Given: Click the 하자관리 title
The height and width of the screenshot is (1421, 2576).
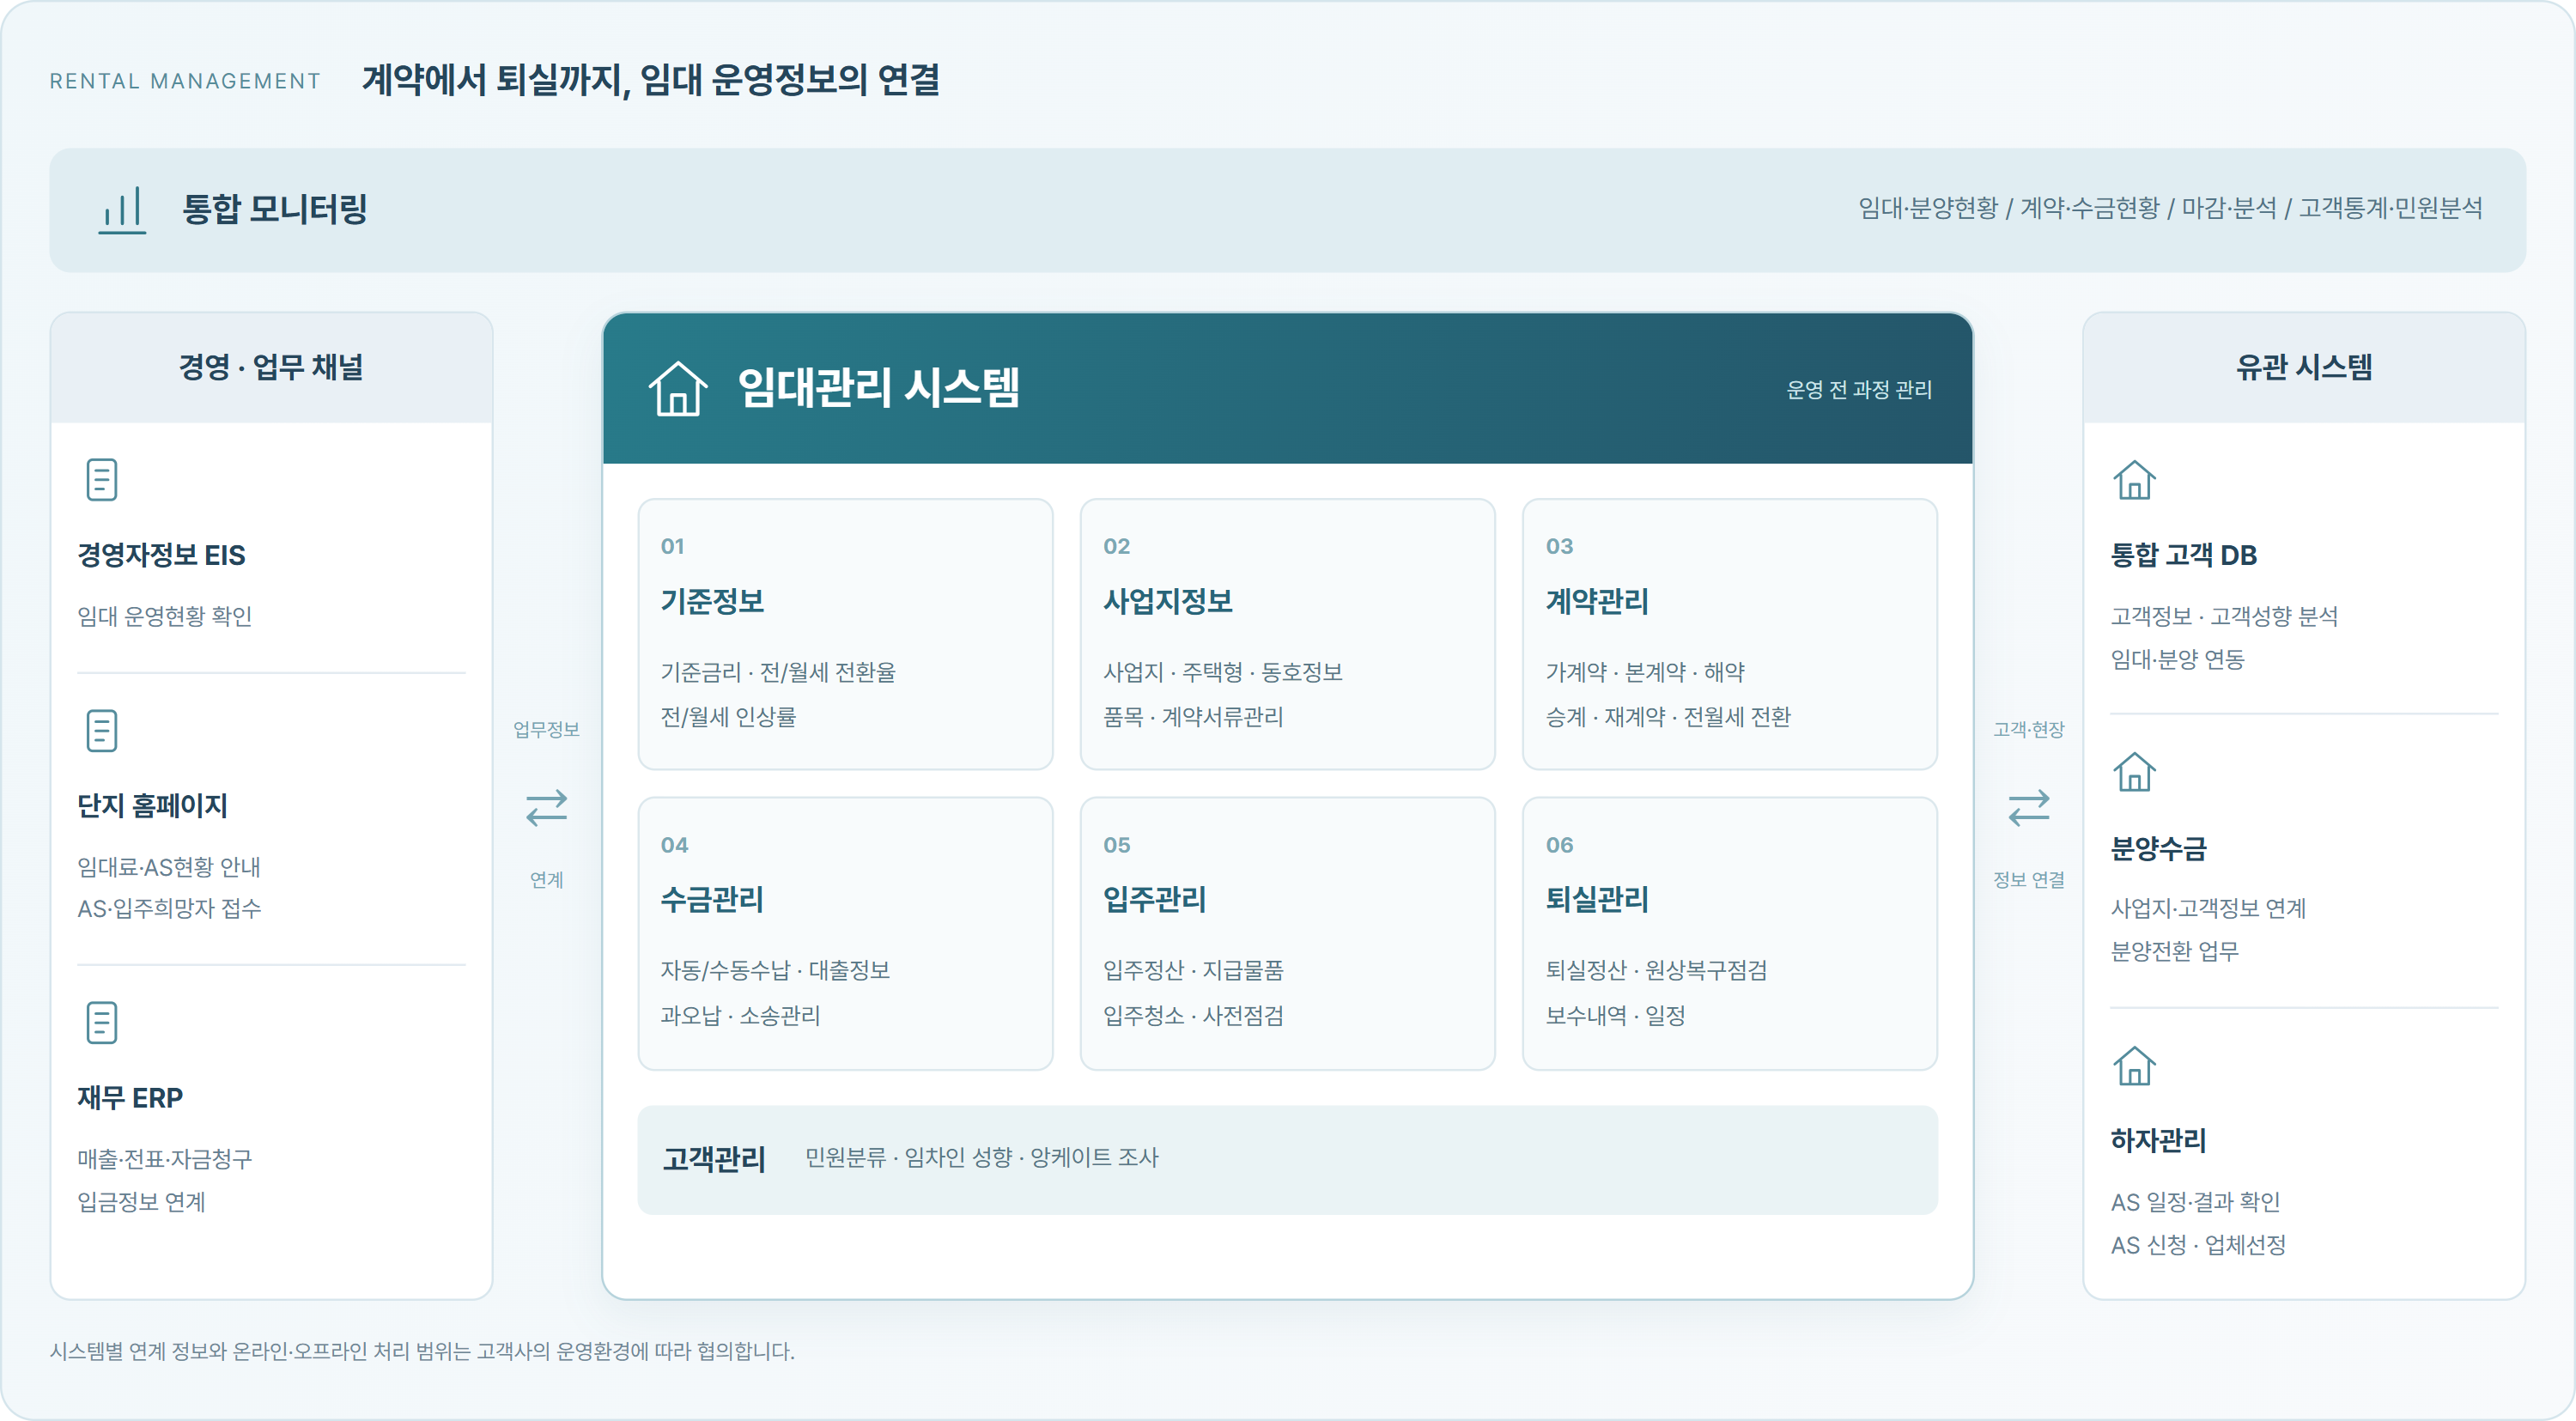Looking at the screenshot, I should [2158, 1141].
